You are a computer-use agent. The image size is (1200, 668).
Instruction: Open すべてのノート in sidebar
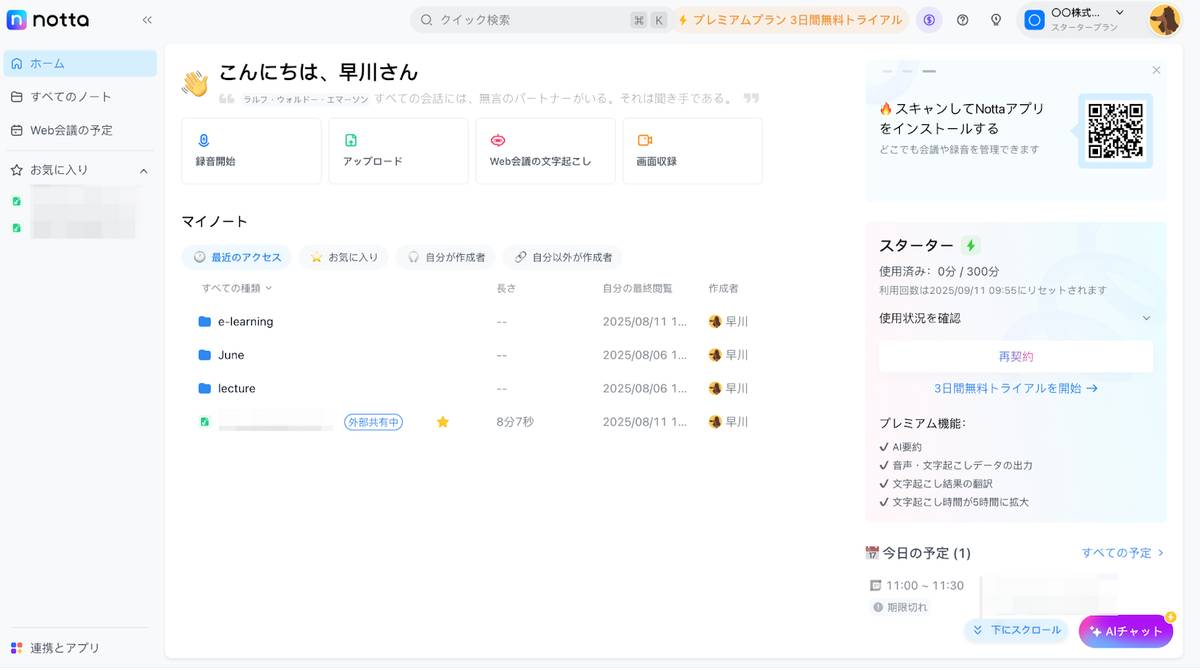(x=80, y=97)
